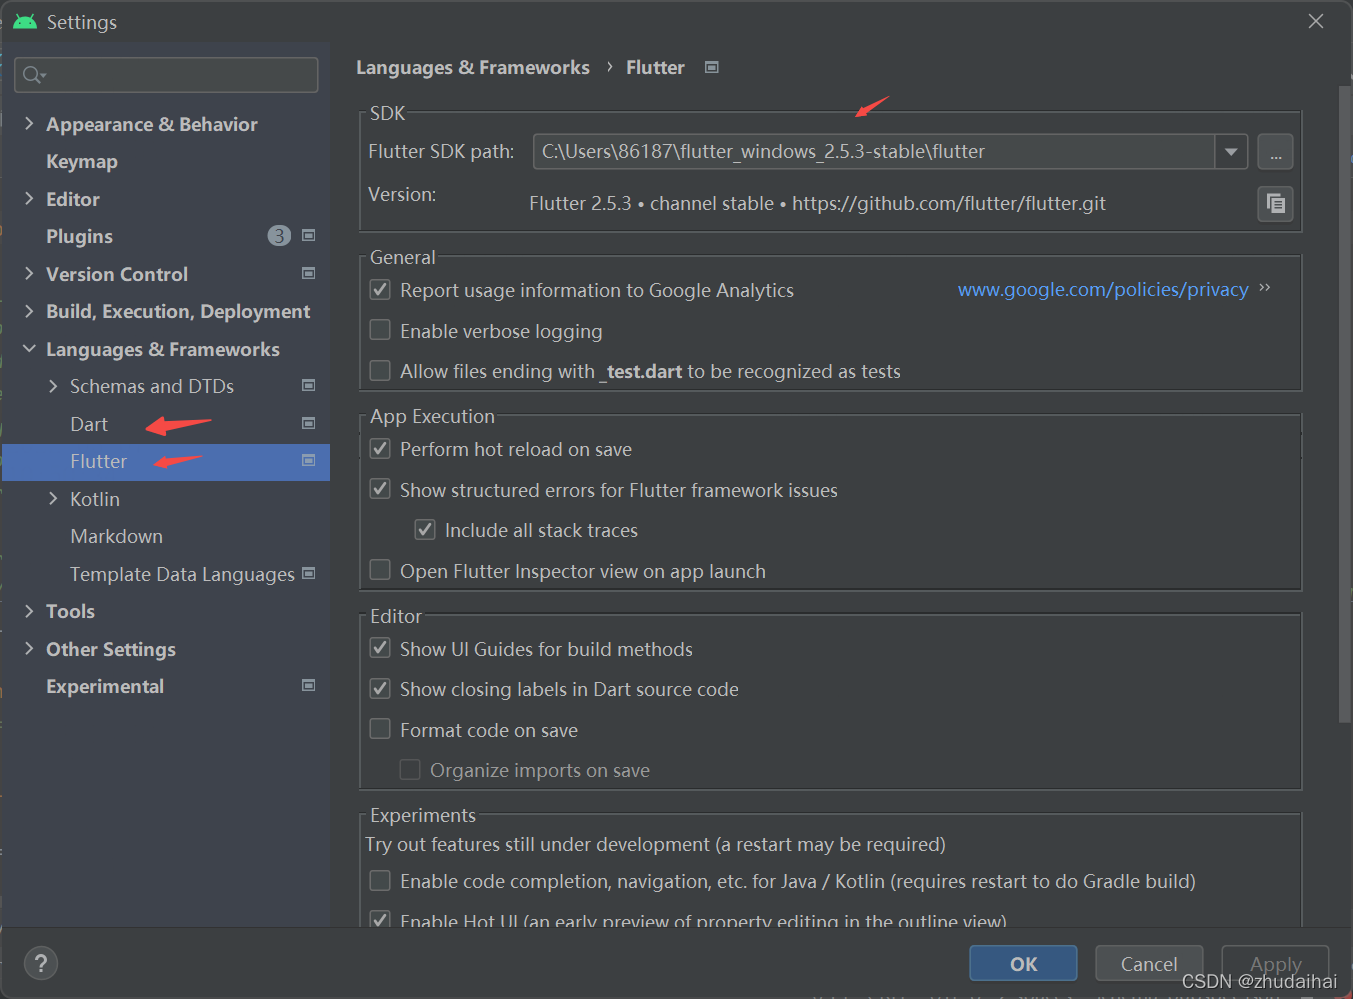Click the project-level icon beside Plugins
Viewport: 1353px width, 999px height.
click(x=309, y=235)
